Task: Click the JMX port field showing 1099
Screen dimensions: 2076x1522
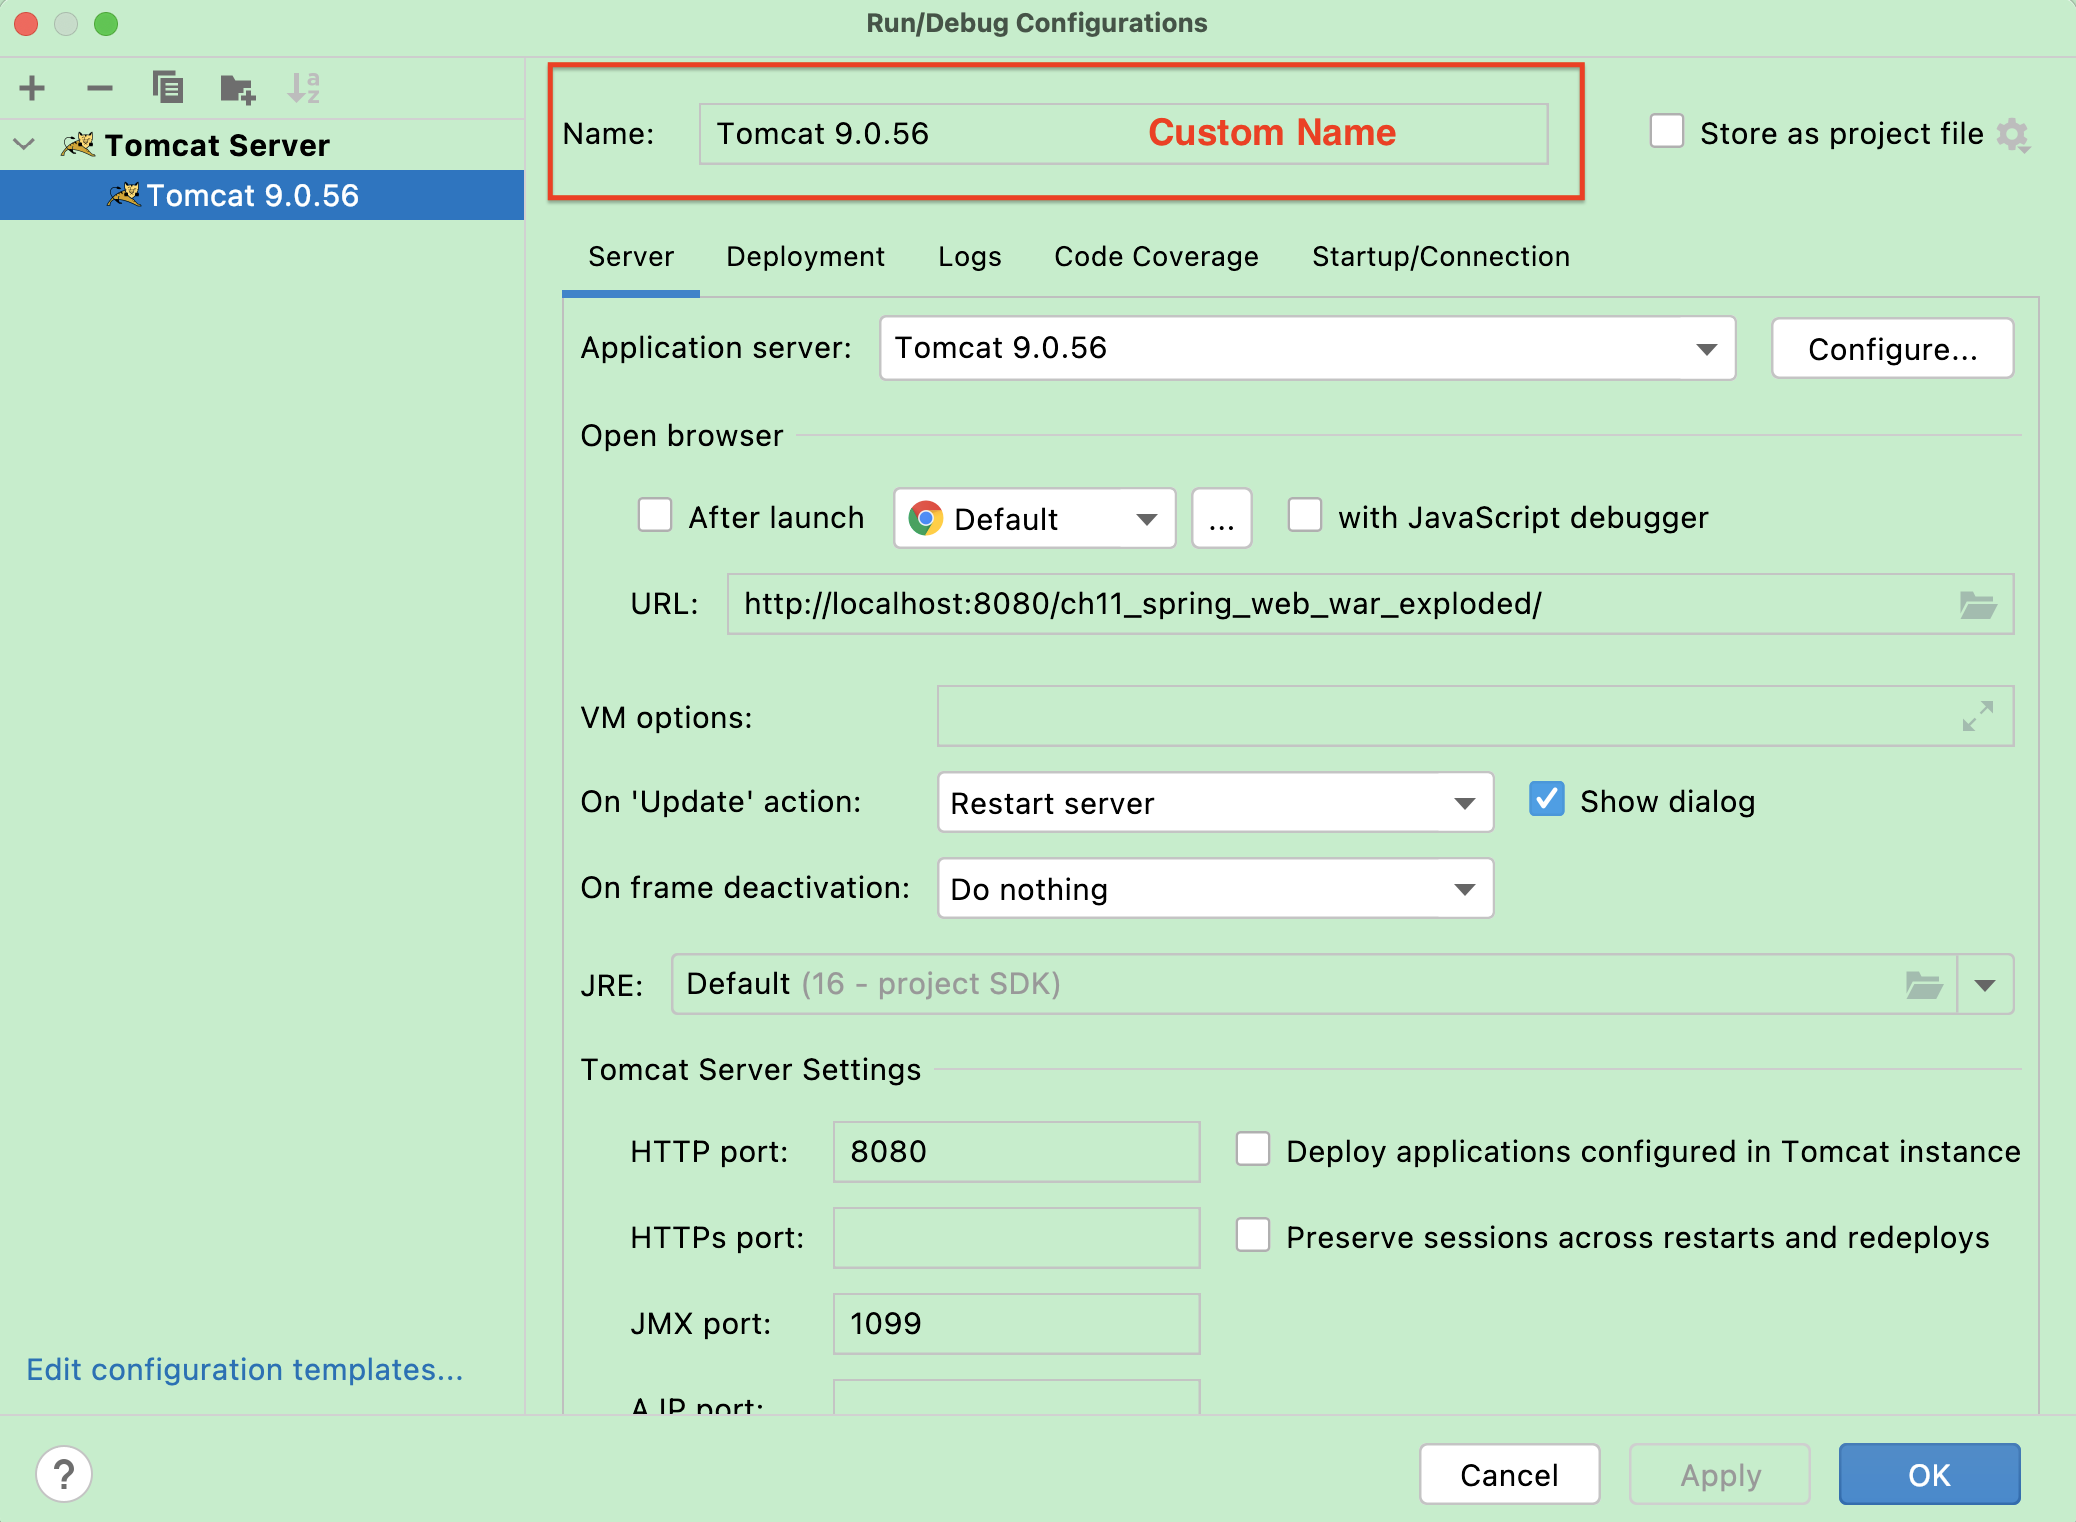Action: click(x=1016, y=1324)
